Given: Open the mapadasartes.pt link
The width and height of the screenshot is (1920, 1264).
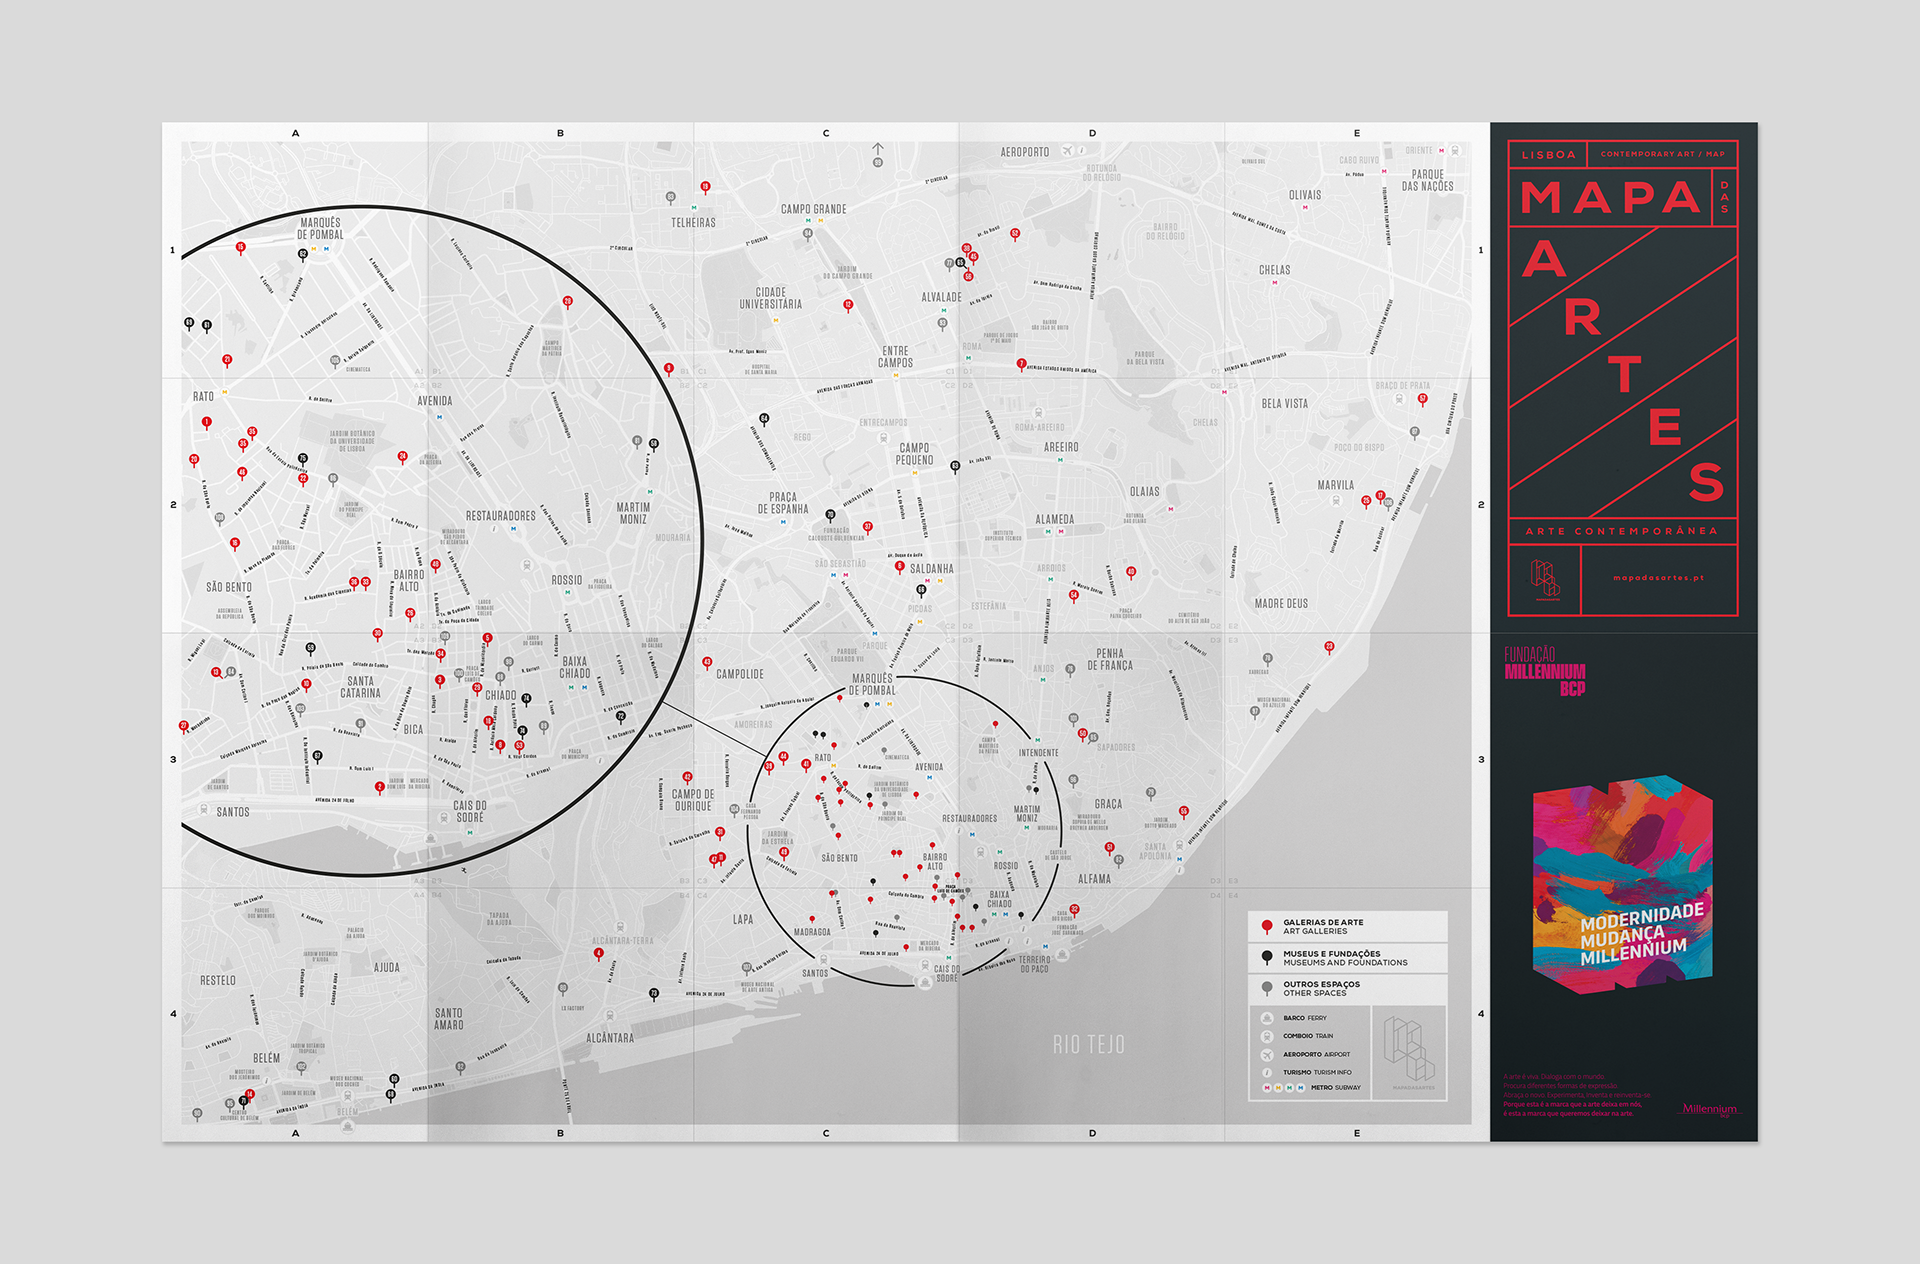Looking at the screenshot, I should [x=1658, y=578].
